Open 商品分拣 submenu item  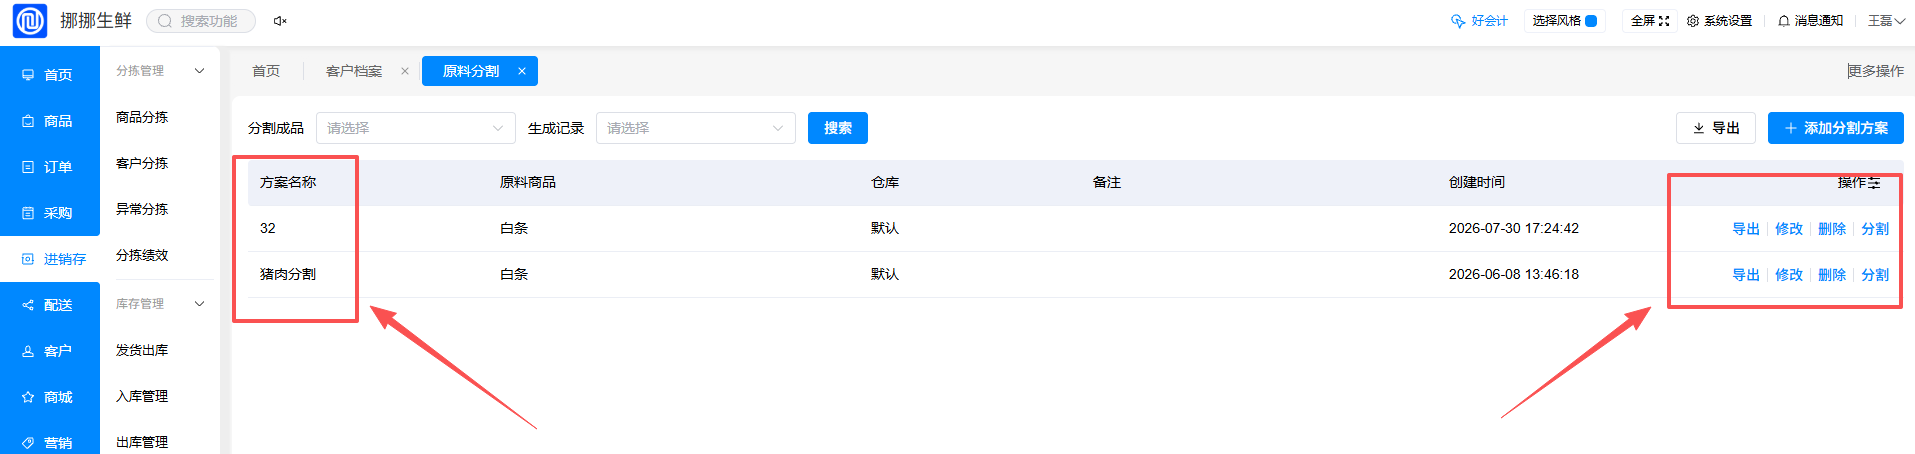(x=142, y=117)
